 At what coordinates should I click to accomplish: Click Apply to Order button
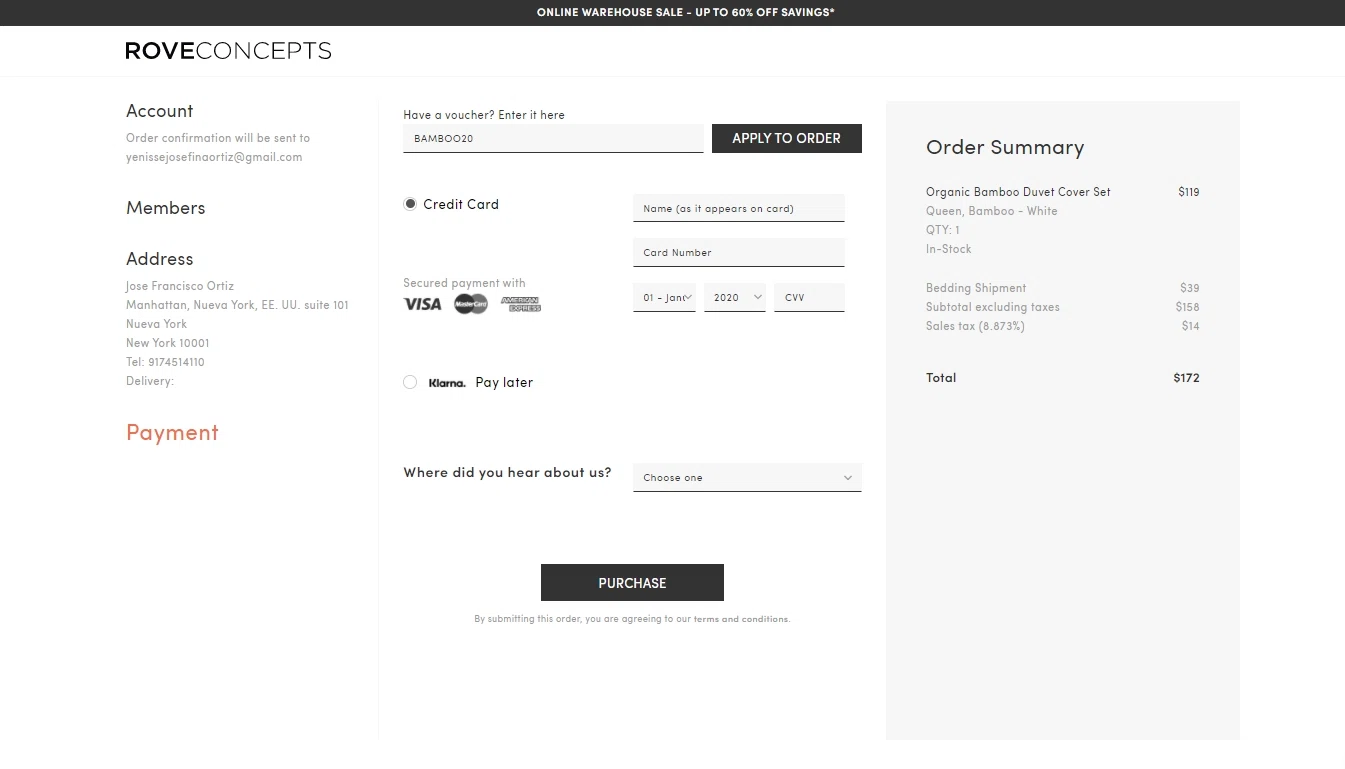click(x=787, y=138)
